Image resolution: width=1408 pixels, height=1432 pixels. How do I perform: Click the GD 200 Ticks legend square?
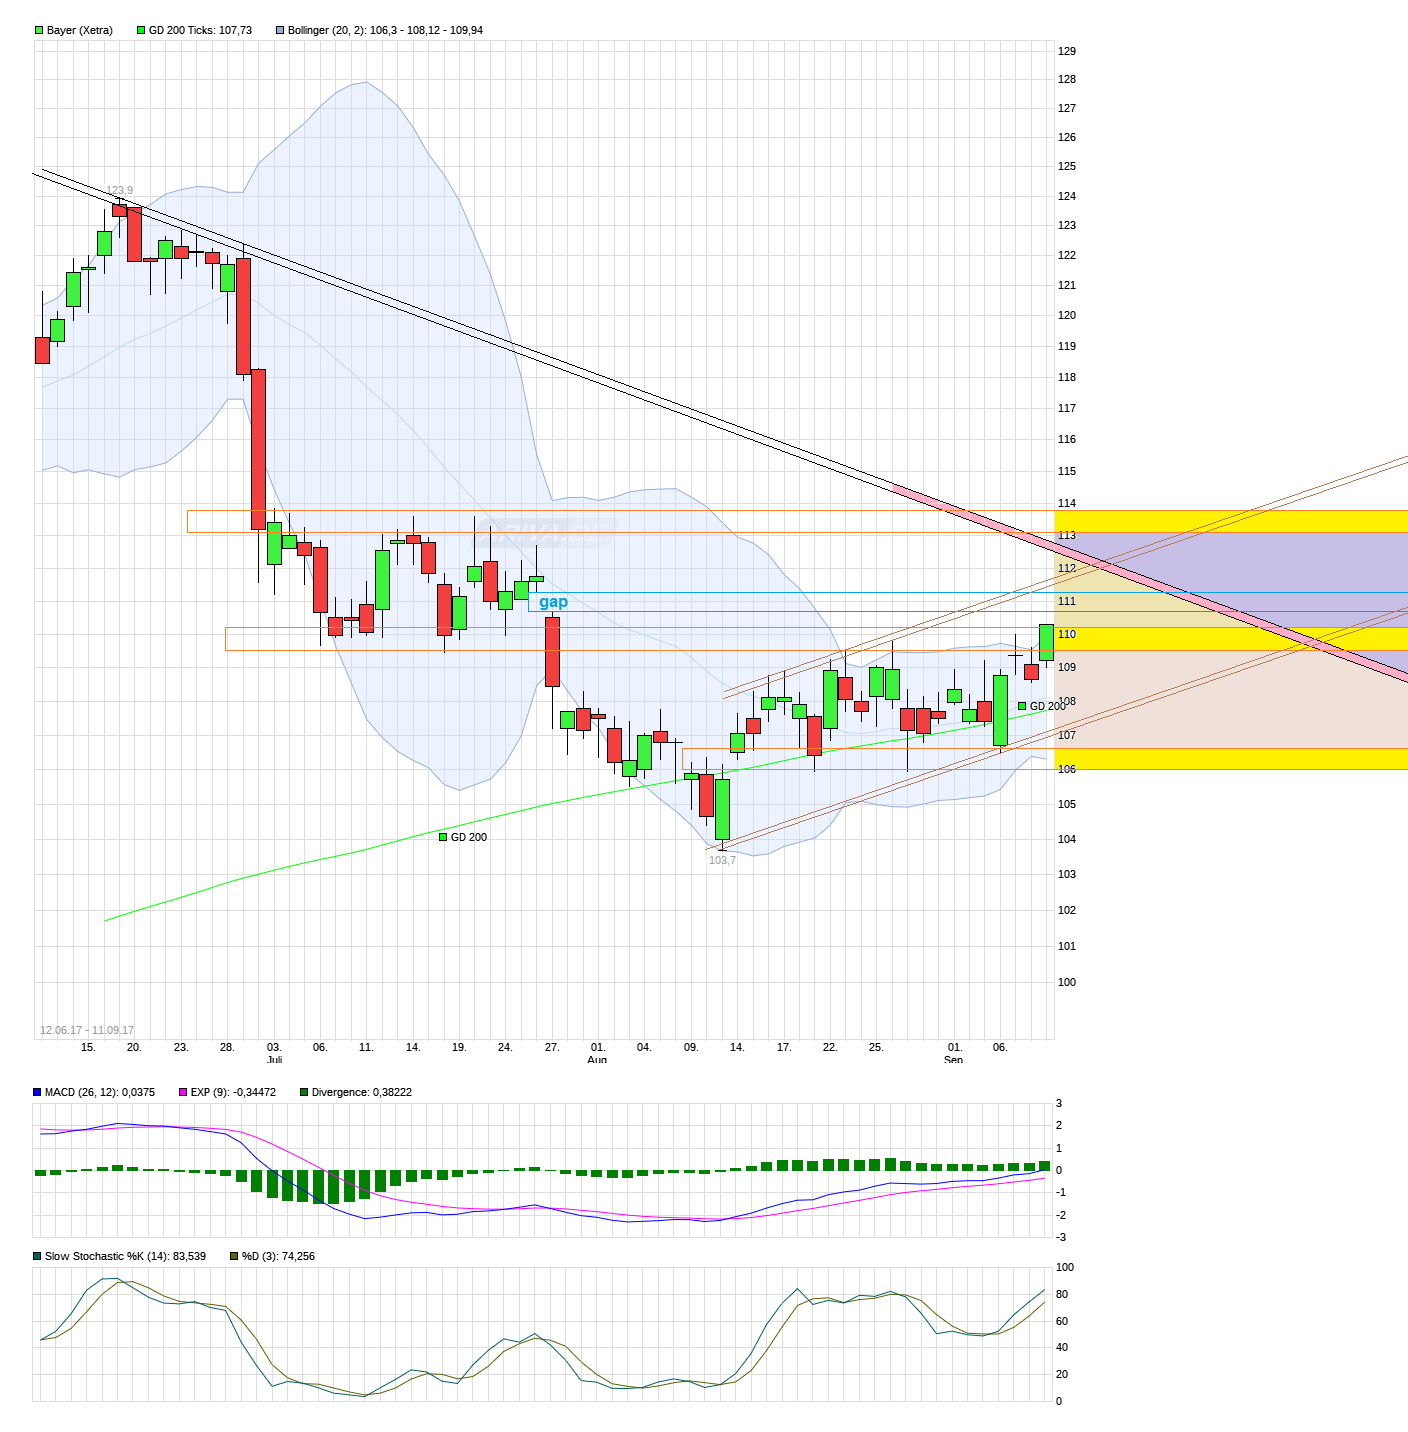click(x=141, y=30)
